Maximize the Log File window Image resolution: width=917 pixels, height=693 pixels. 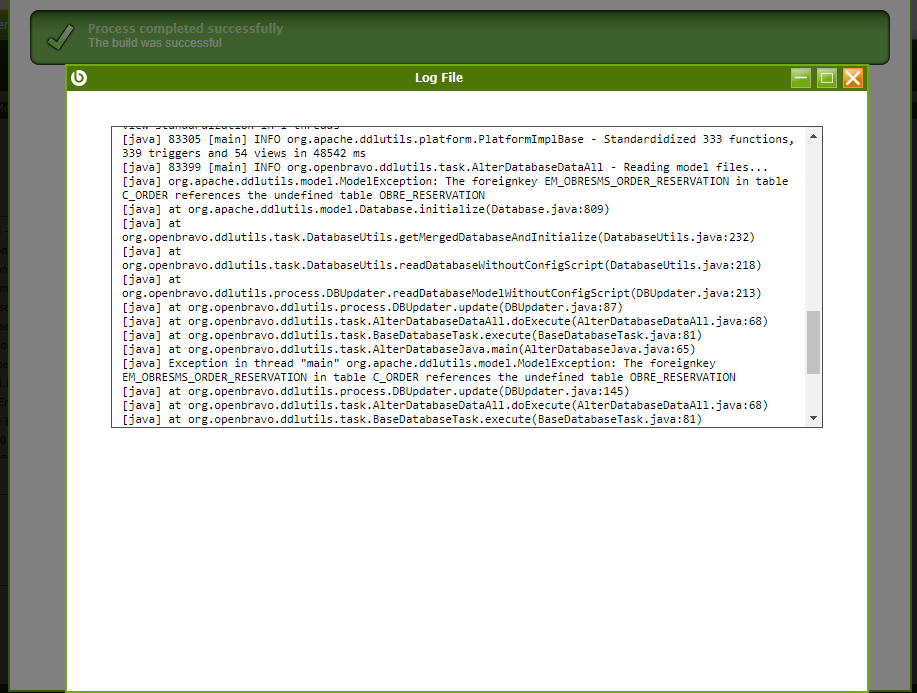[x=827, y=78]
